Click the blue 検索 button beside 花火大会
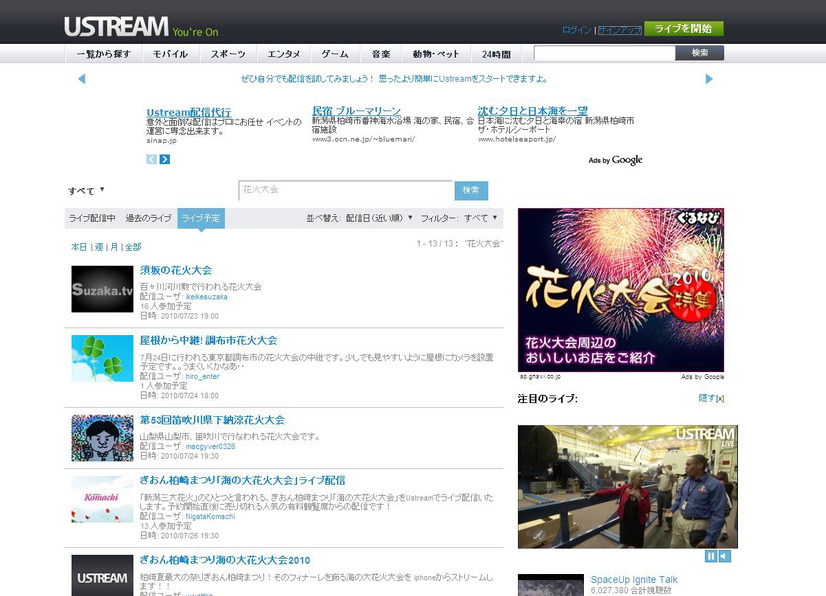Image resolution: width=826 pixels, height=596 pixels. (471, 190)
